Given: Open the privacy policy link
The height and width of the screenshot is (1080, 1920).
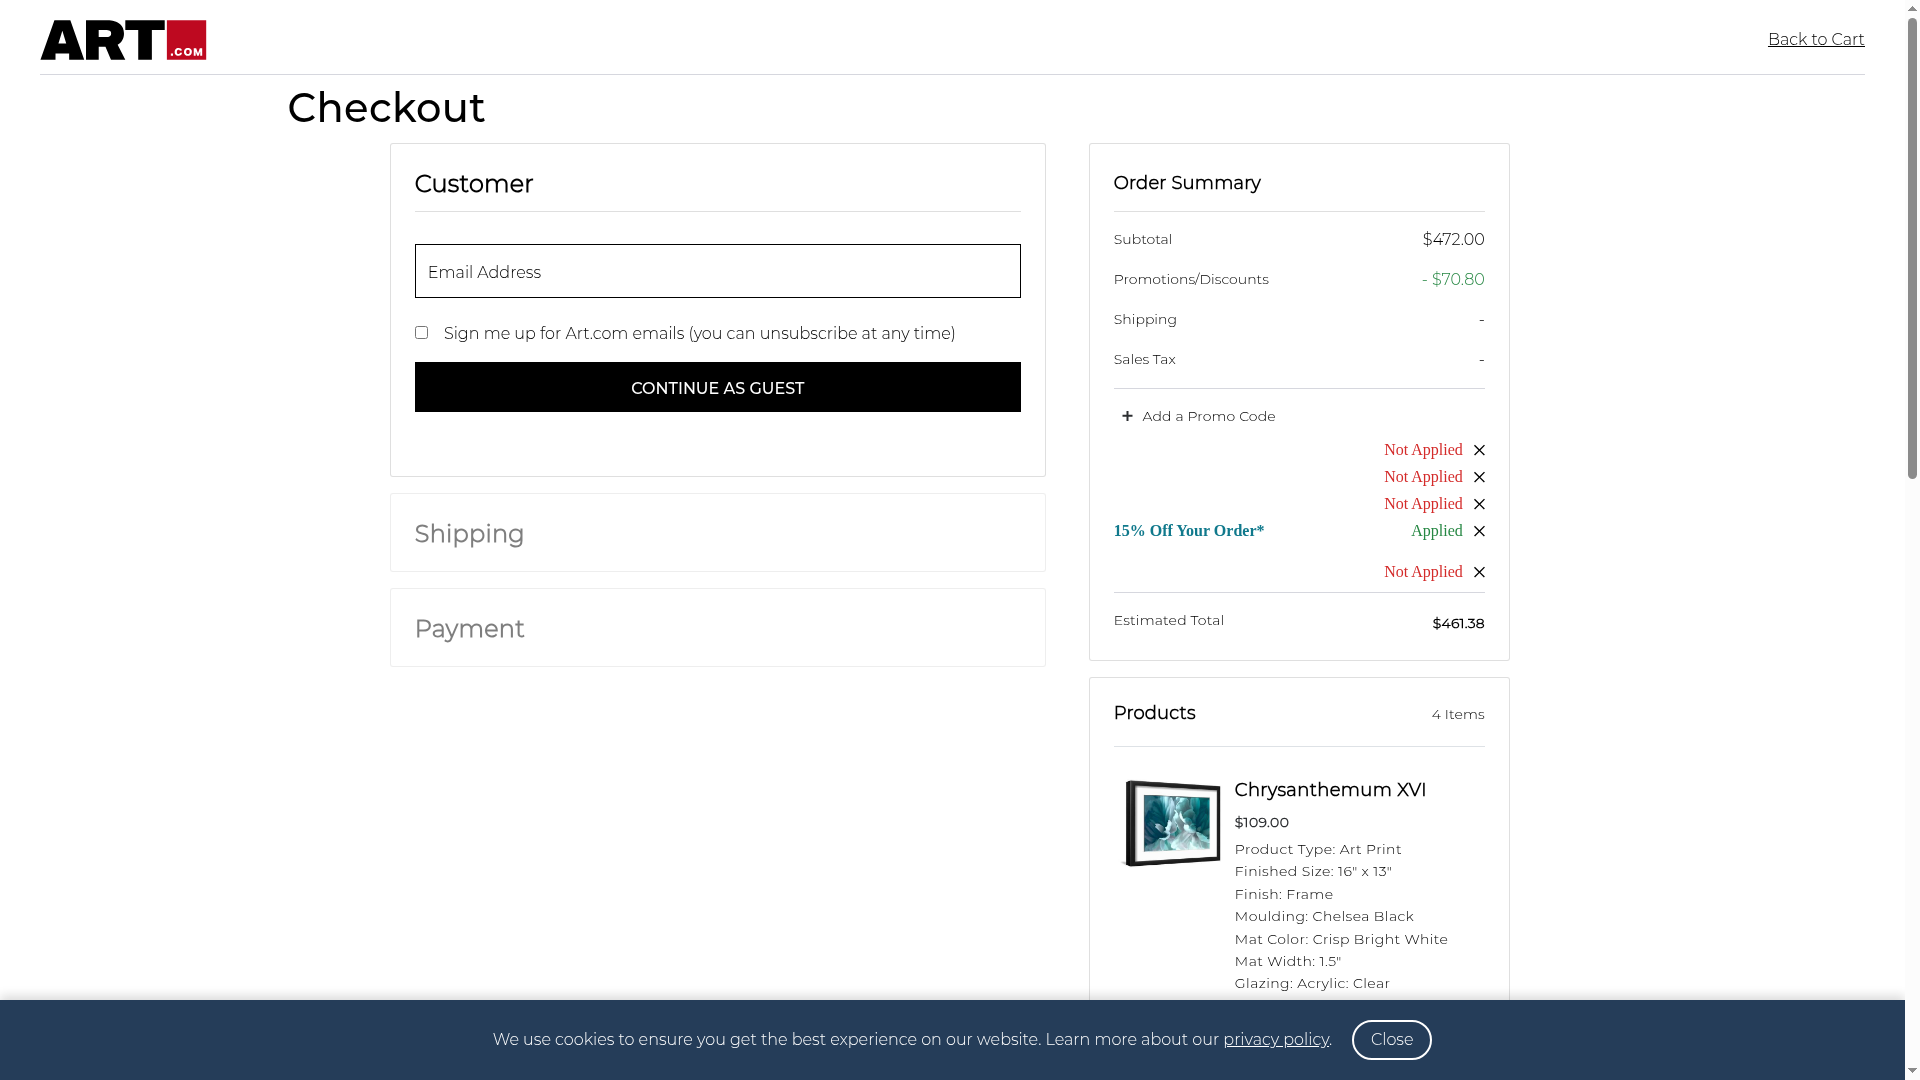Looking at the screenshot, I should (x=1275, y=1039).
